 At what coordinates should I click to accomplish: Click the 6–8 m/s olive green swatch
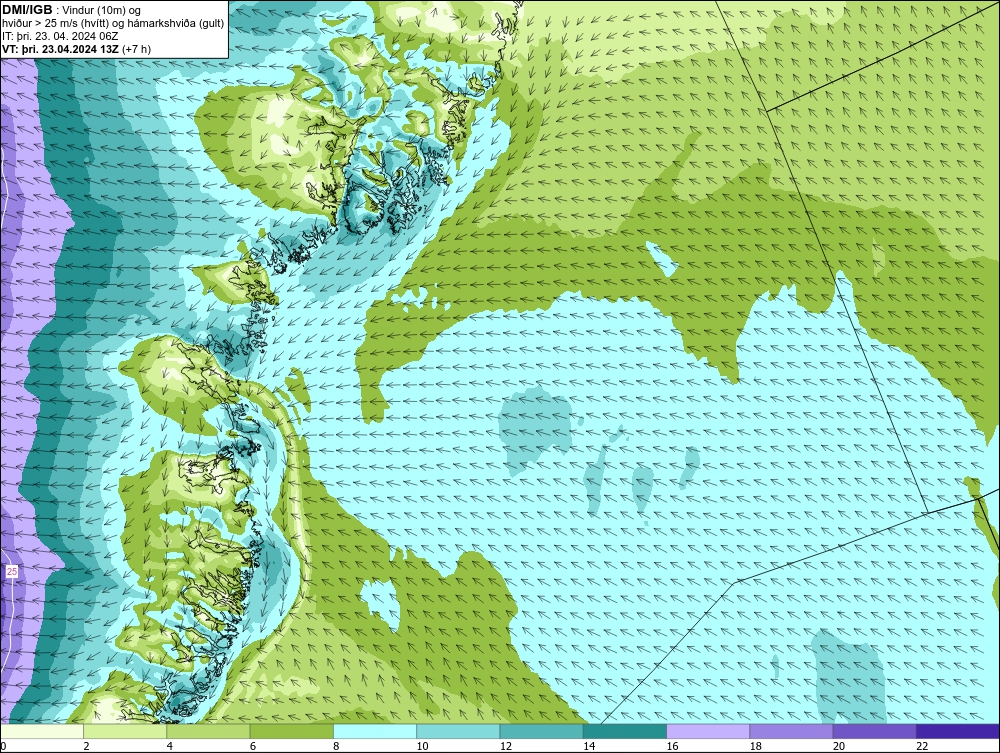[x=291, y=731]
